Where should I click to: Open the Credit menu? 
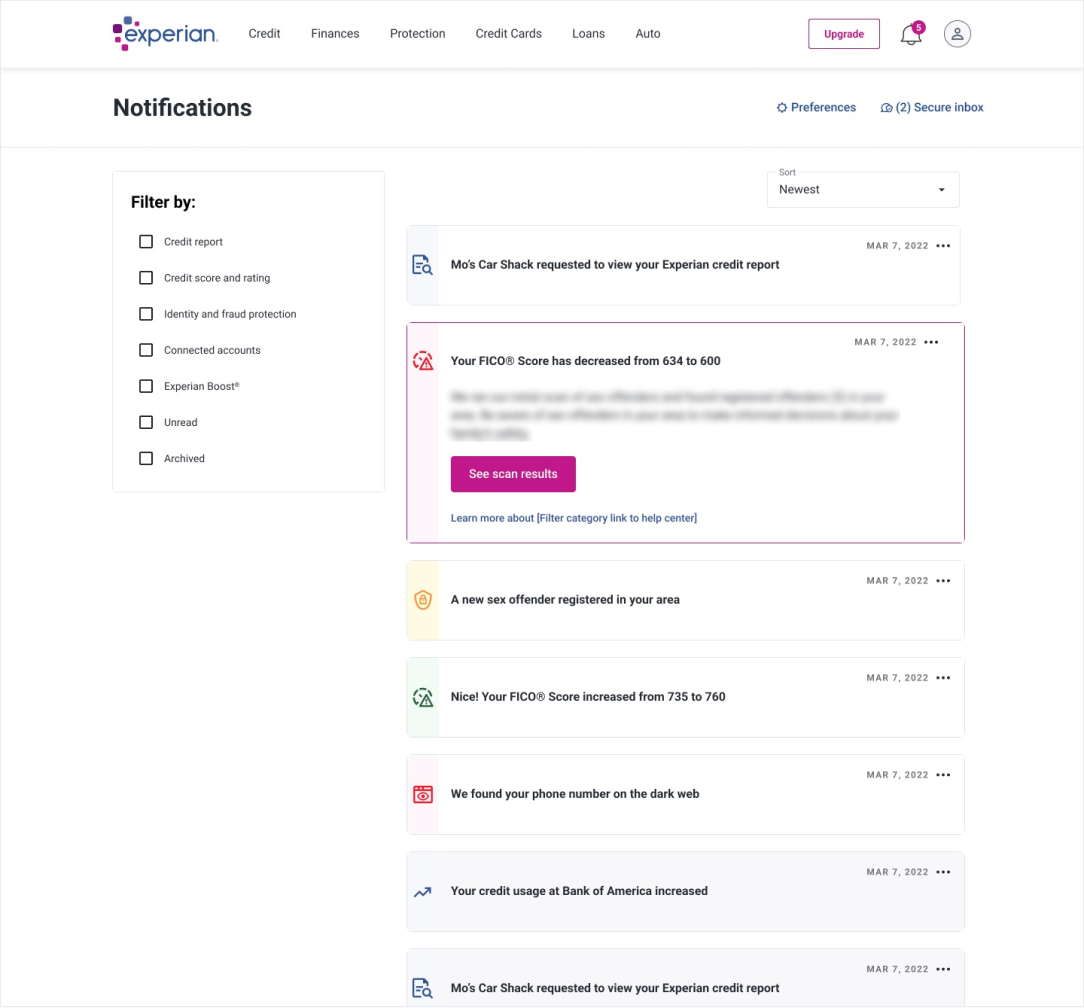(x=264, y=33)
